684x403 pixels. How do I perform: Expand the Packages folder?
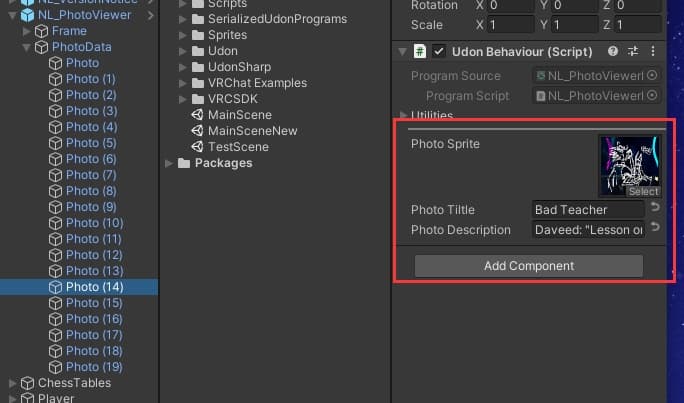168,163
